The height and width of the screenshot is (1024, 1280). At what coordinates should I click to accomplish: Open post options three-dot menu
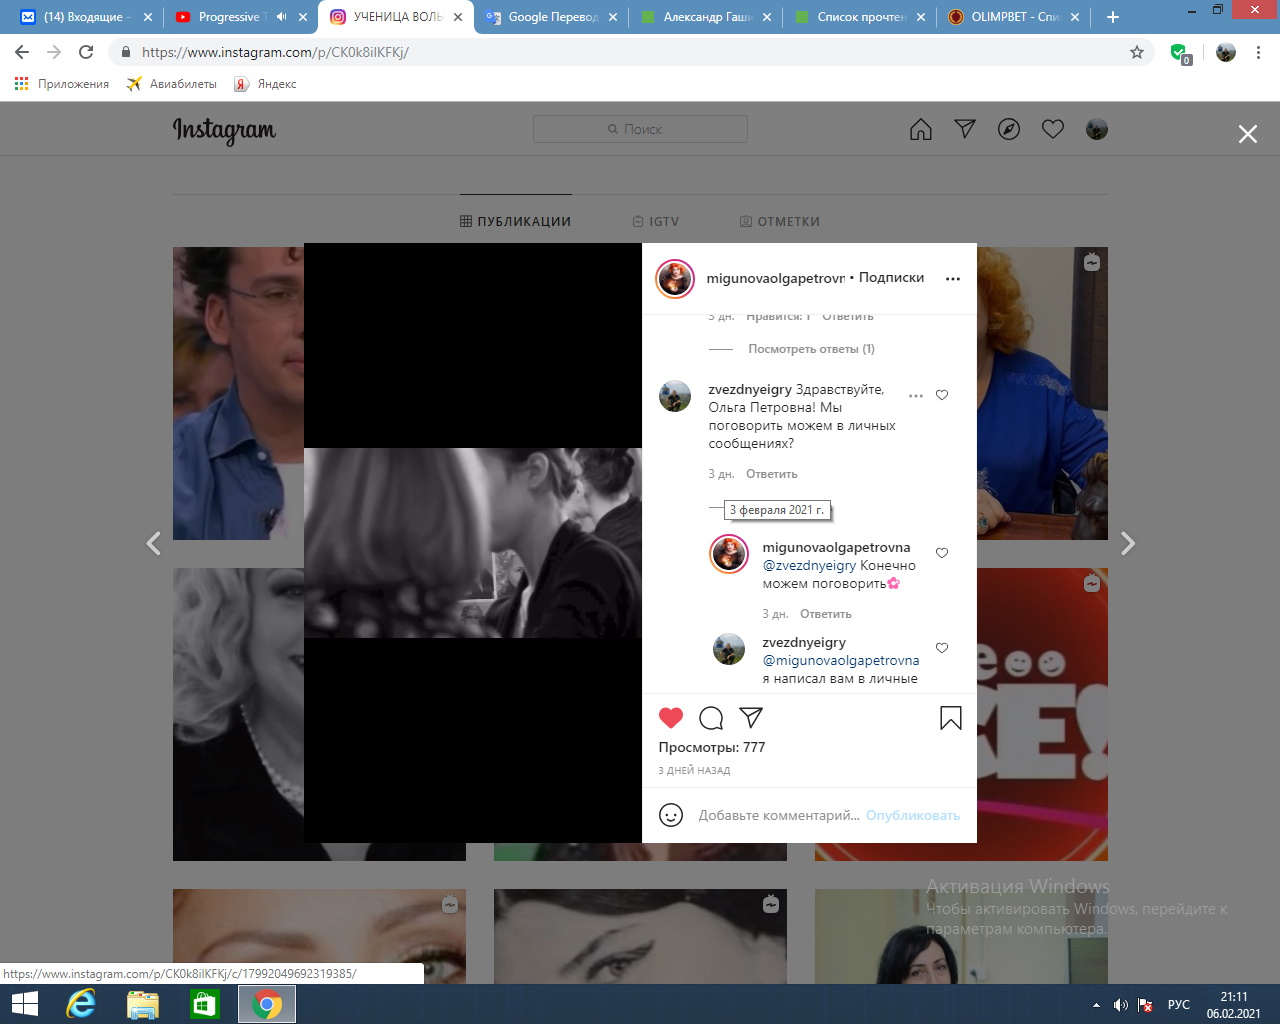pos(953,279)
